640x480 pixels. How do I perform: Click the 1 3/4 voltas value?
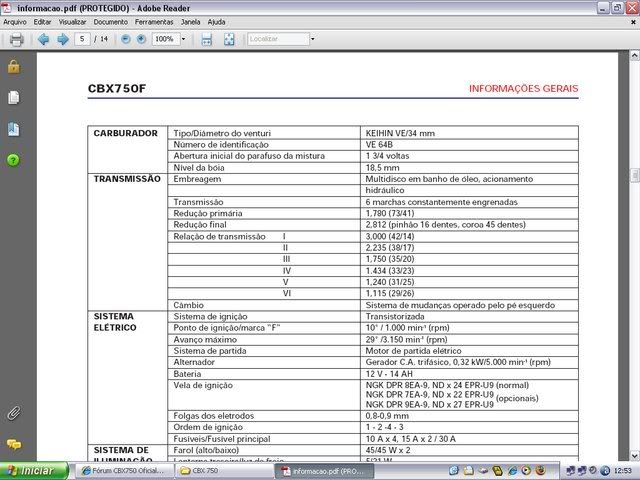pos(387,156)
